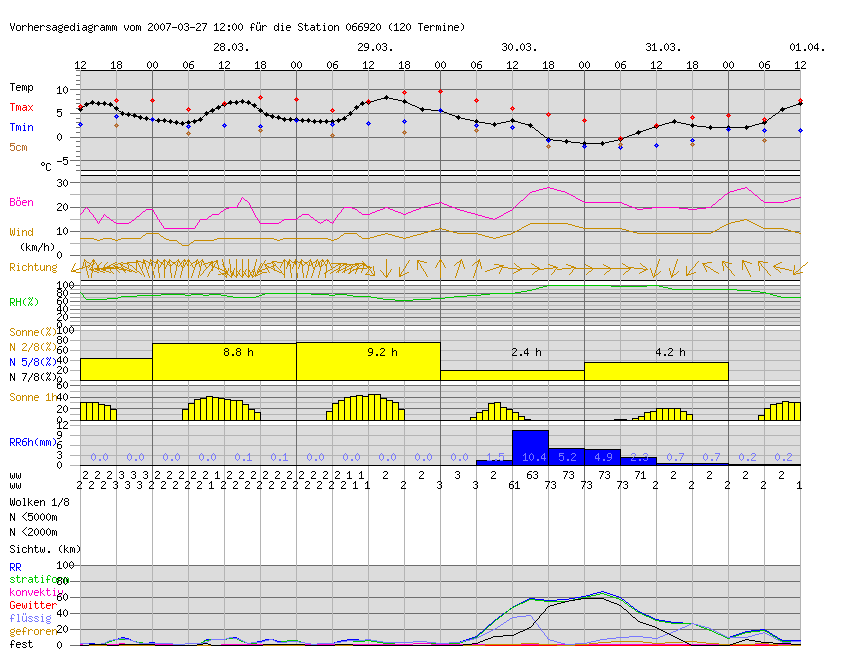The image size is (850, 655).
Task: Click the 'N 7/8(%)' label
Action: coord(33,377)
